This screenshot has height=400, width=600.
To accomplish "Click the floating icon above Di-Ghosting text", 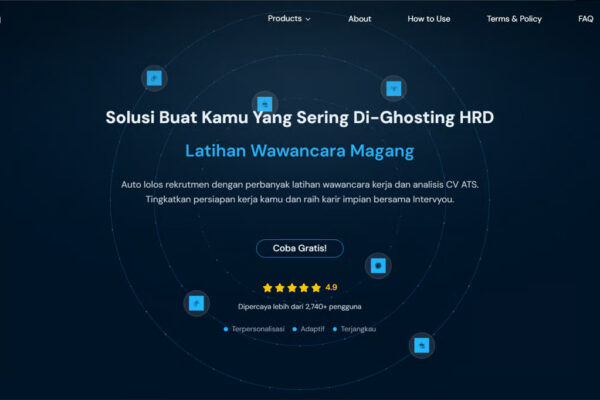I will click(394, 88).
